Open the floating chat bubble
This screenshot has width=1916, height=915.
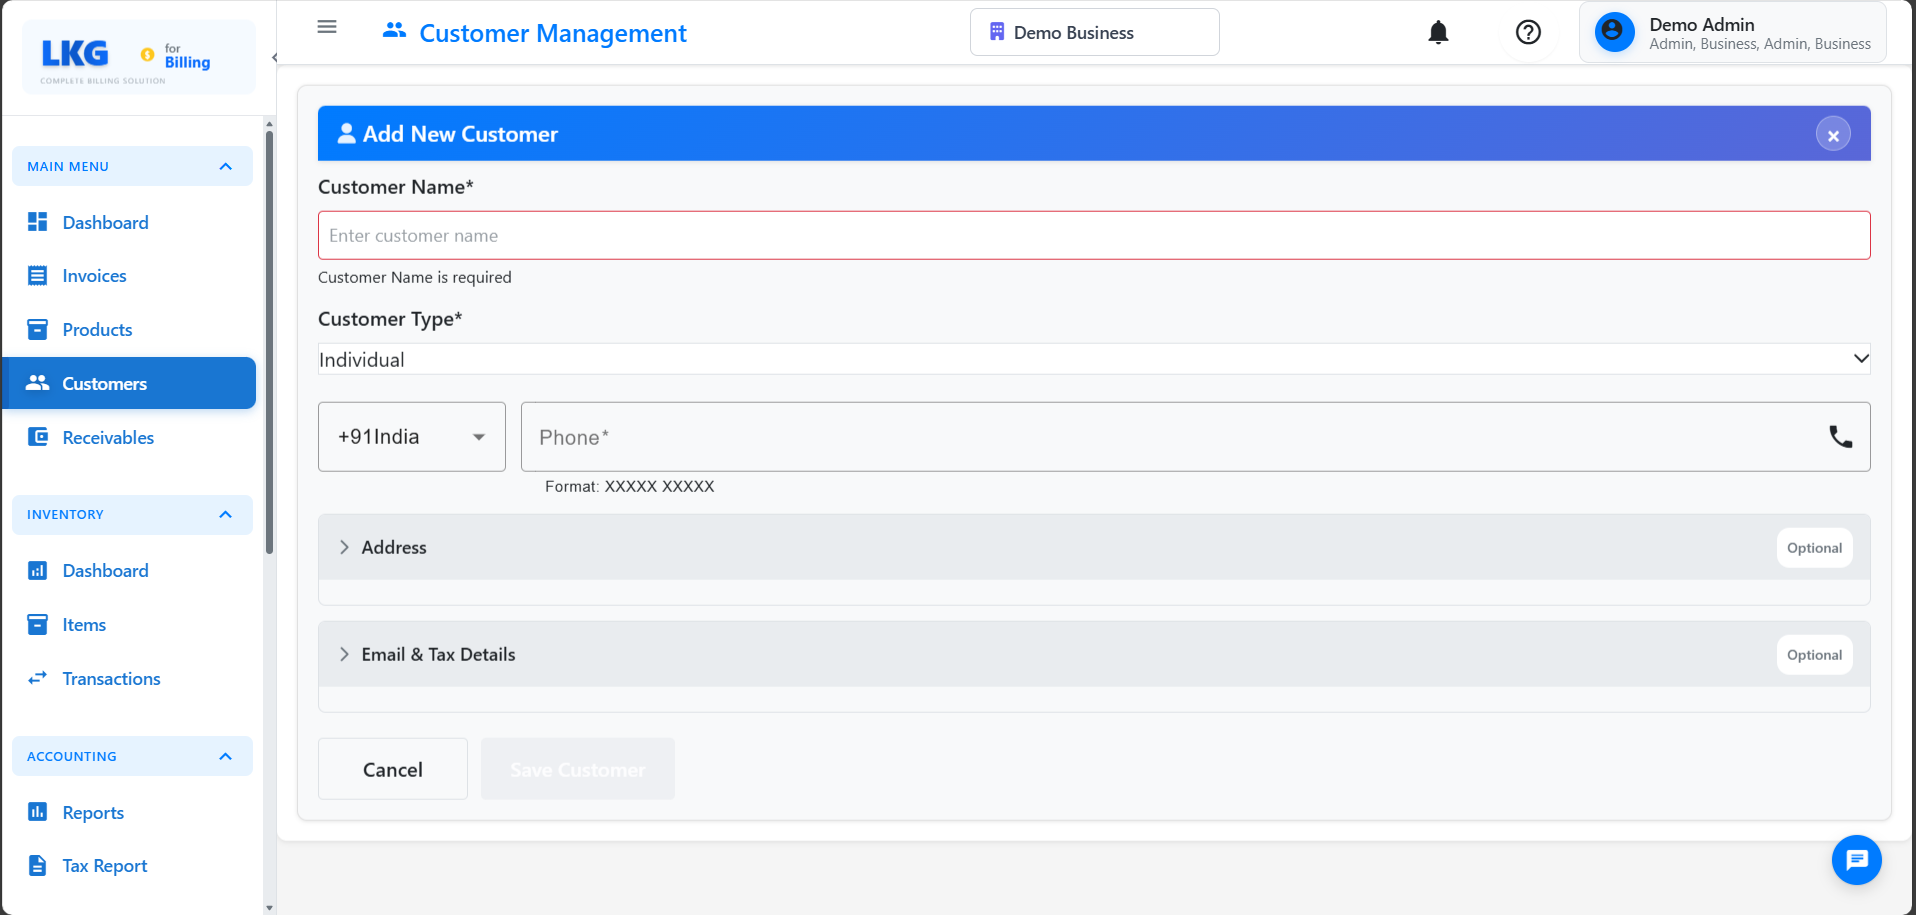click(1856, 860)
